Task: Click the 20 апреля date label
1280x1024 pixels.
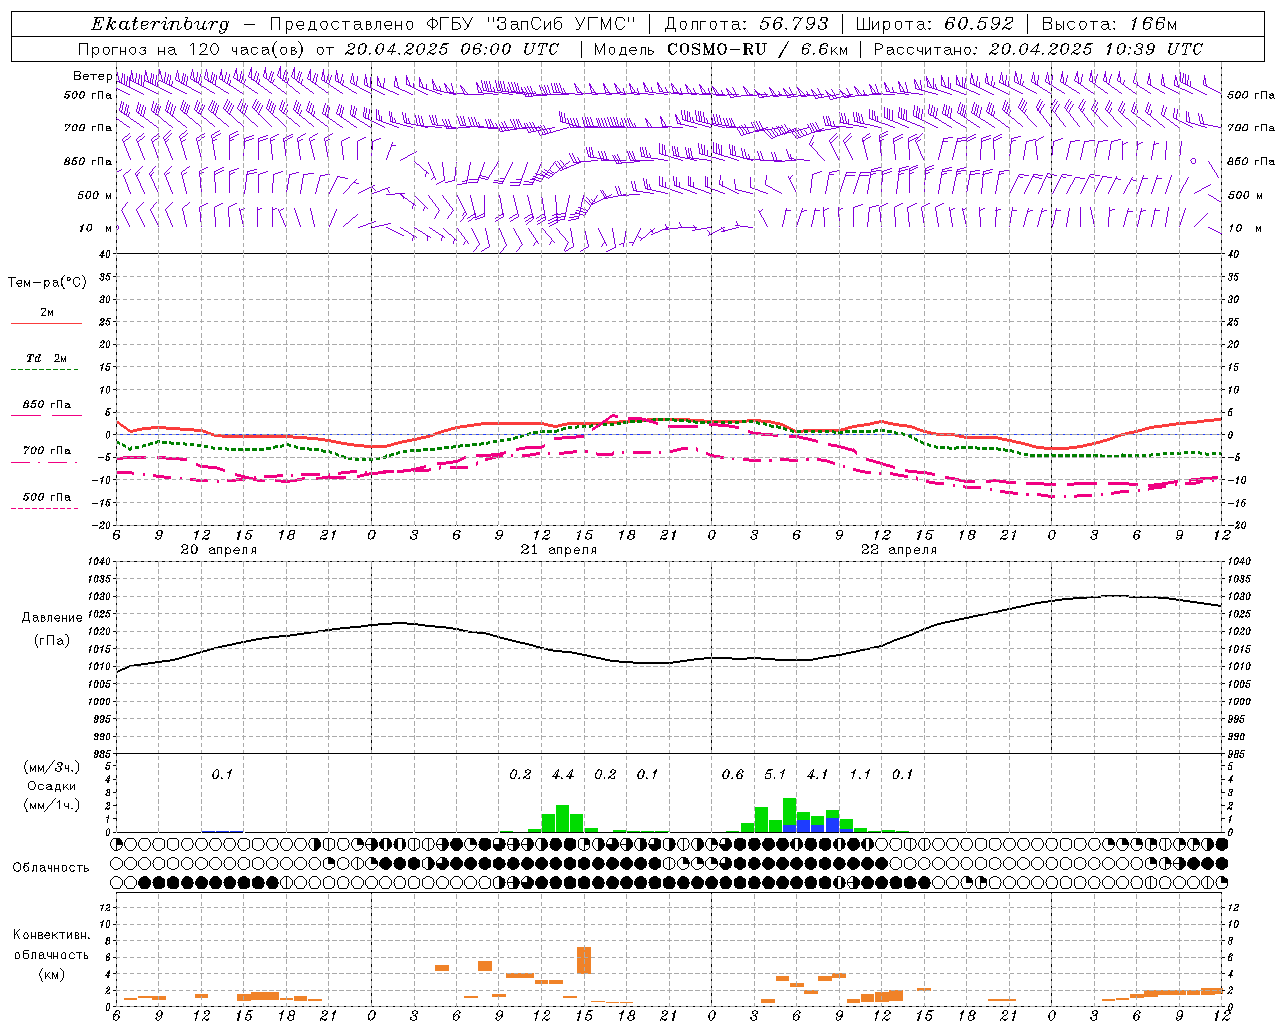Action: pos(219,550)
